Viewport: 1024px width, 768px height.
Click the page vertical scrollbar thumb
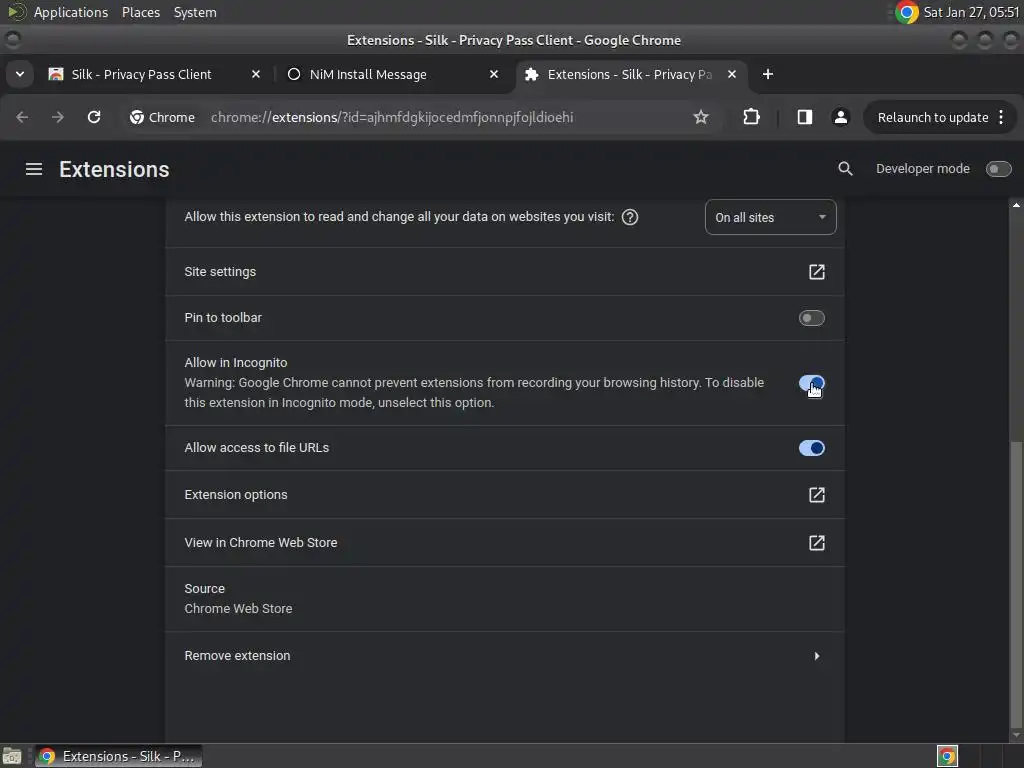(1016, 584)
